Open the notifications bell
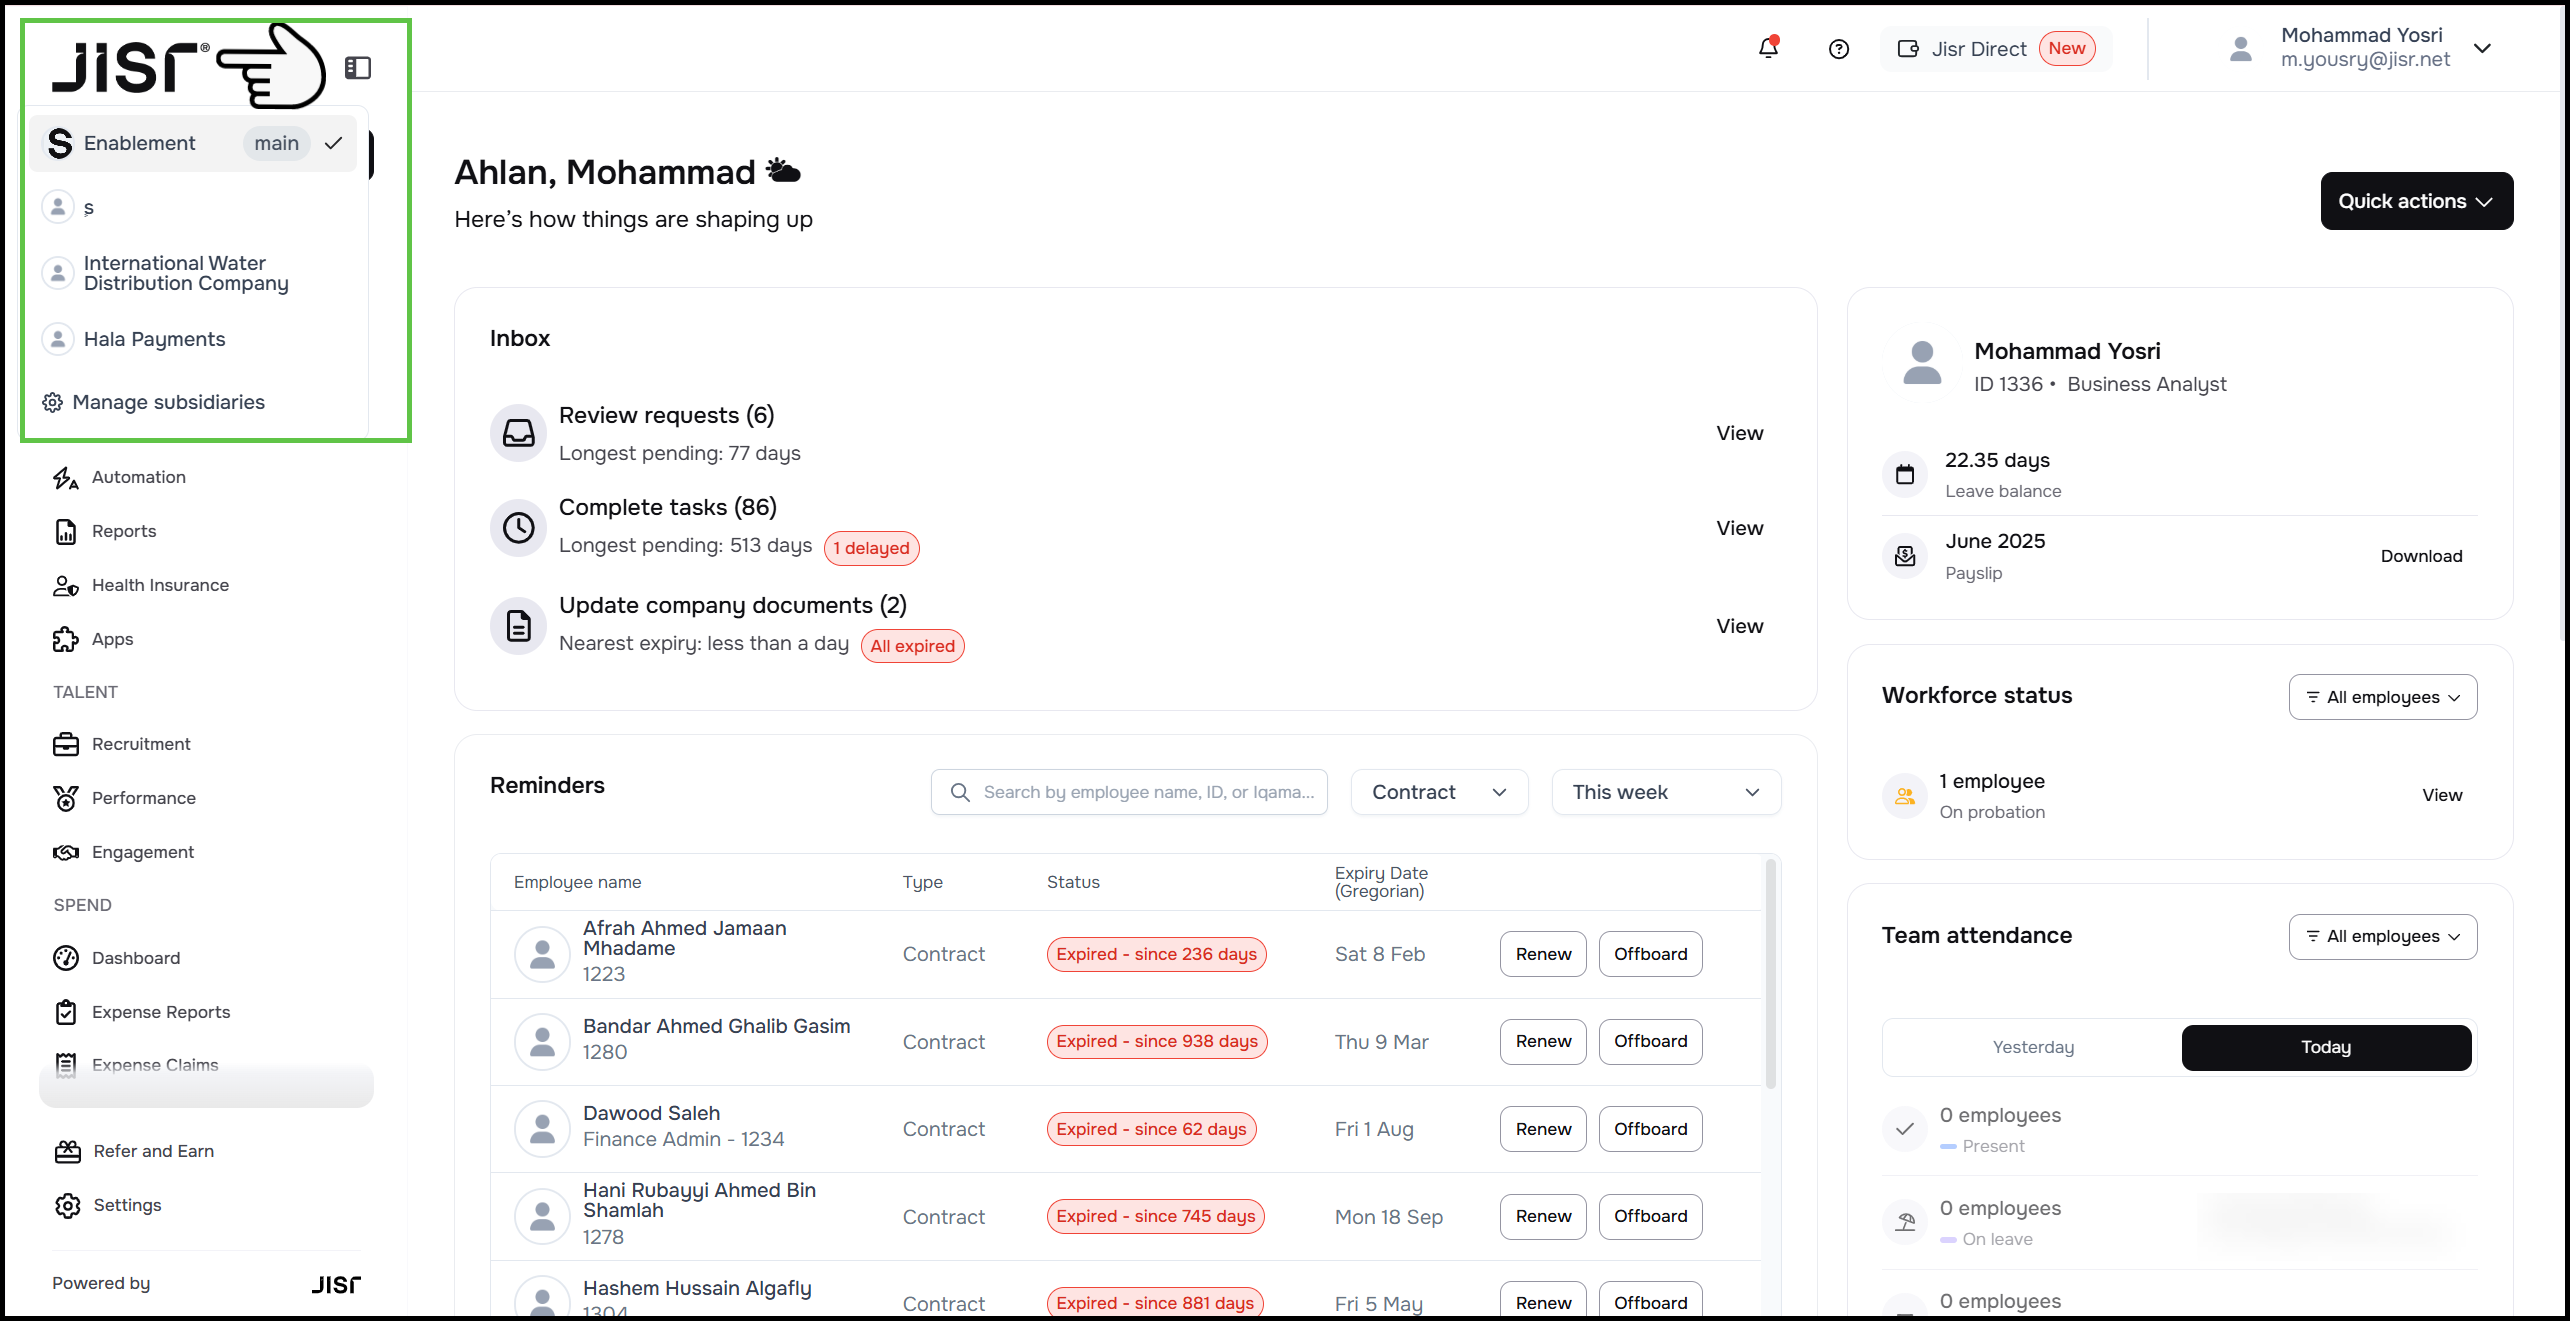The height and width of the screenshot is (1321, 2570). click(1768, 48)
